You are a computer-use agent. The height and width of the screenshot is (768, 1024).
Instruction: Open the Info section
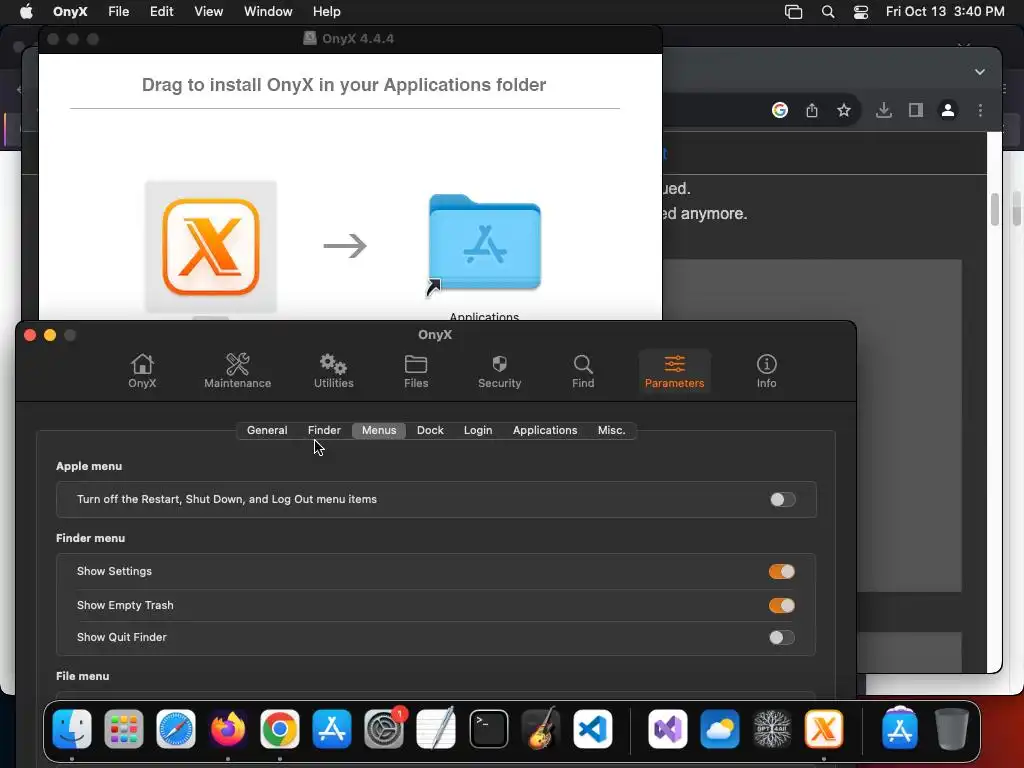tap(766, 371)
